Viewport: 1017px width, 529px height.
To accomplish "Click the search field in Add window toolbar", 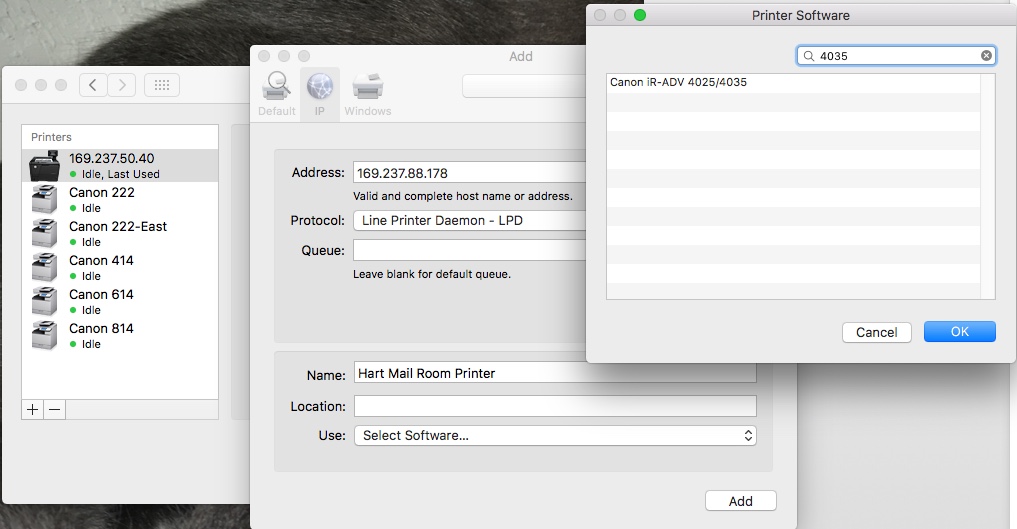I will [524, 86].
